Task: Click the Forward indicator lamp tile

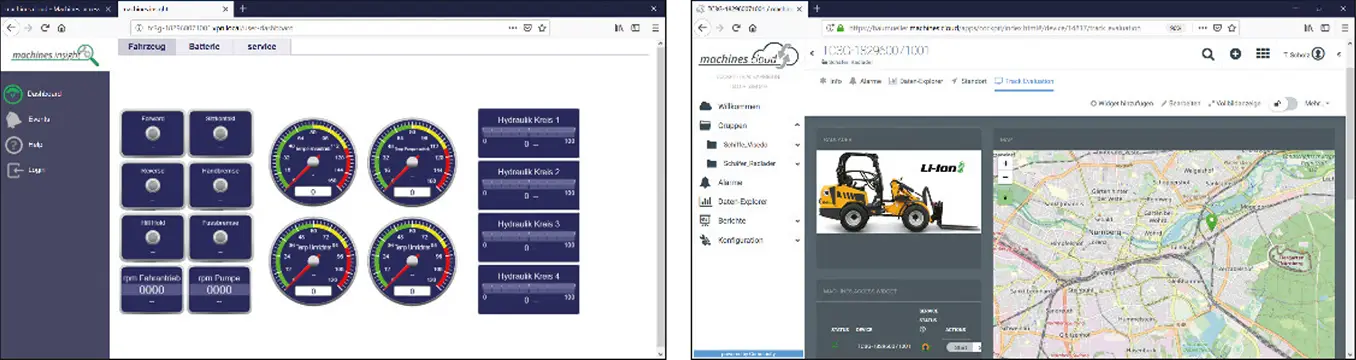Action: click(x=152, y=133)
